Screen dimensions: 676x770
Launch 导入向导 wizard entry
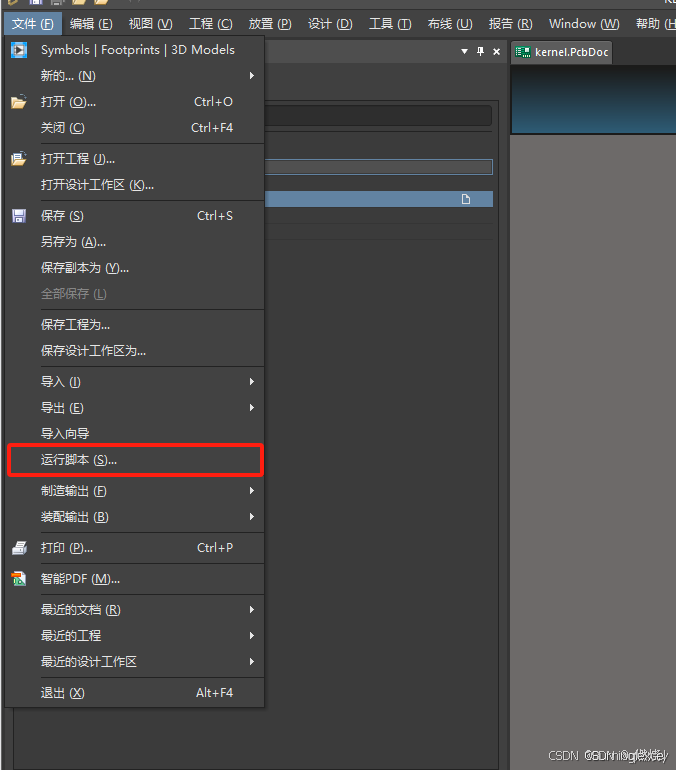point(135,434)
